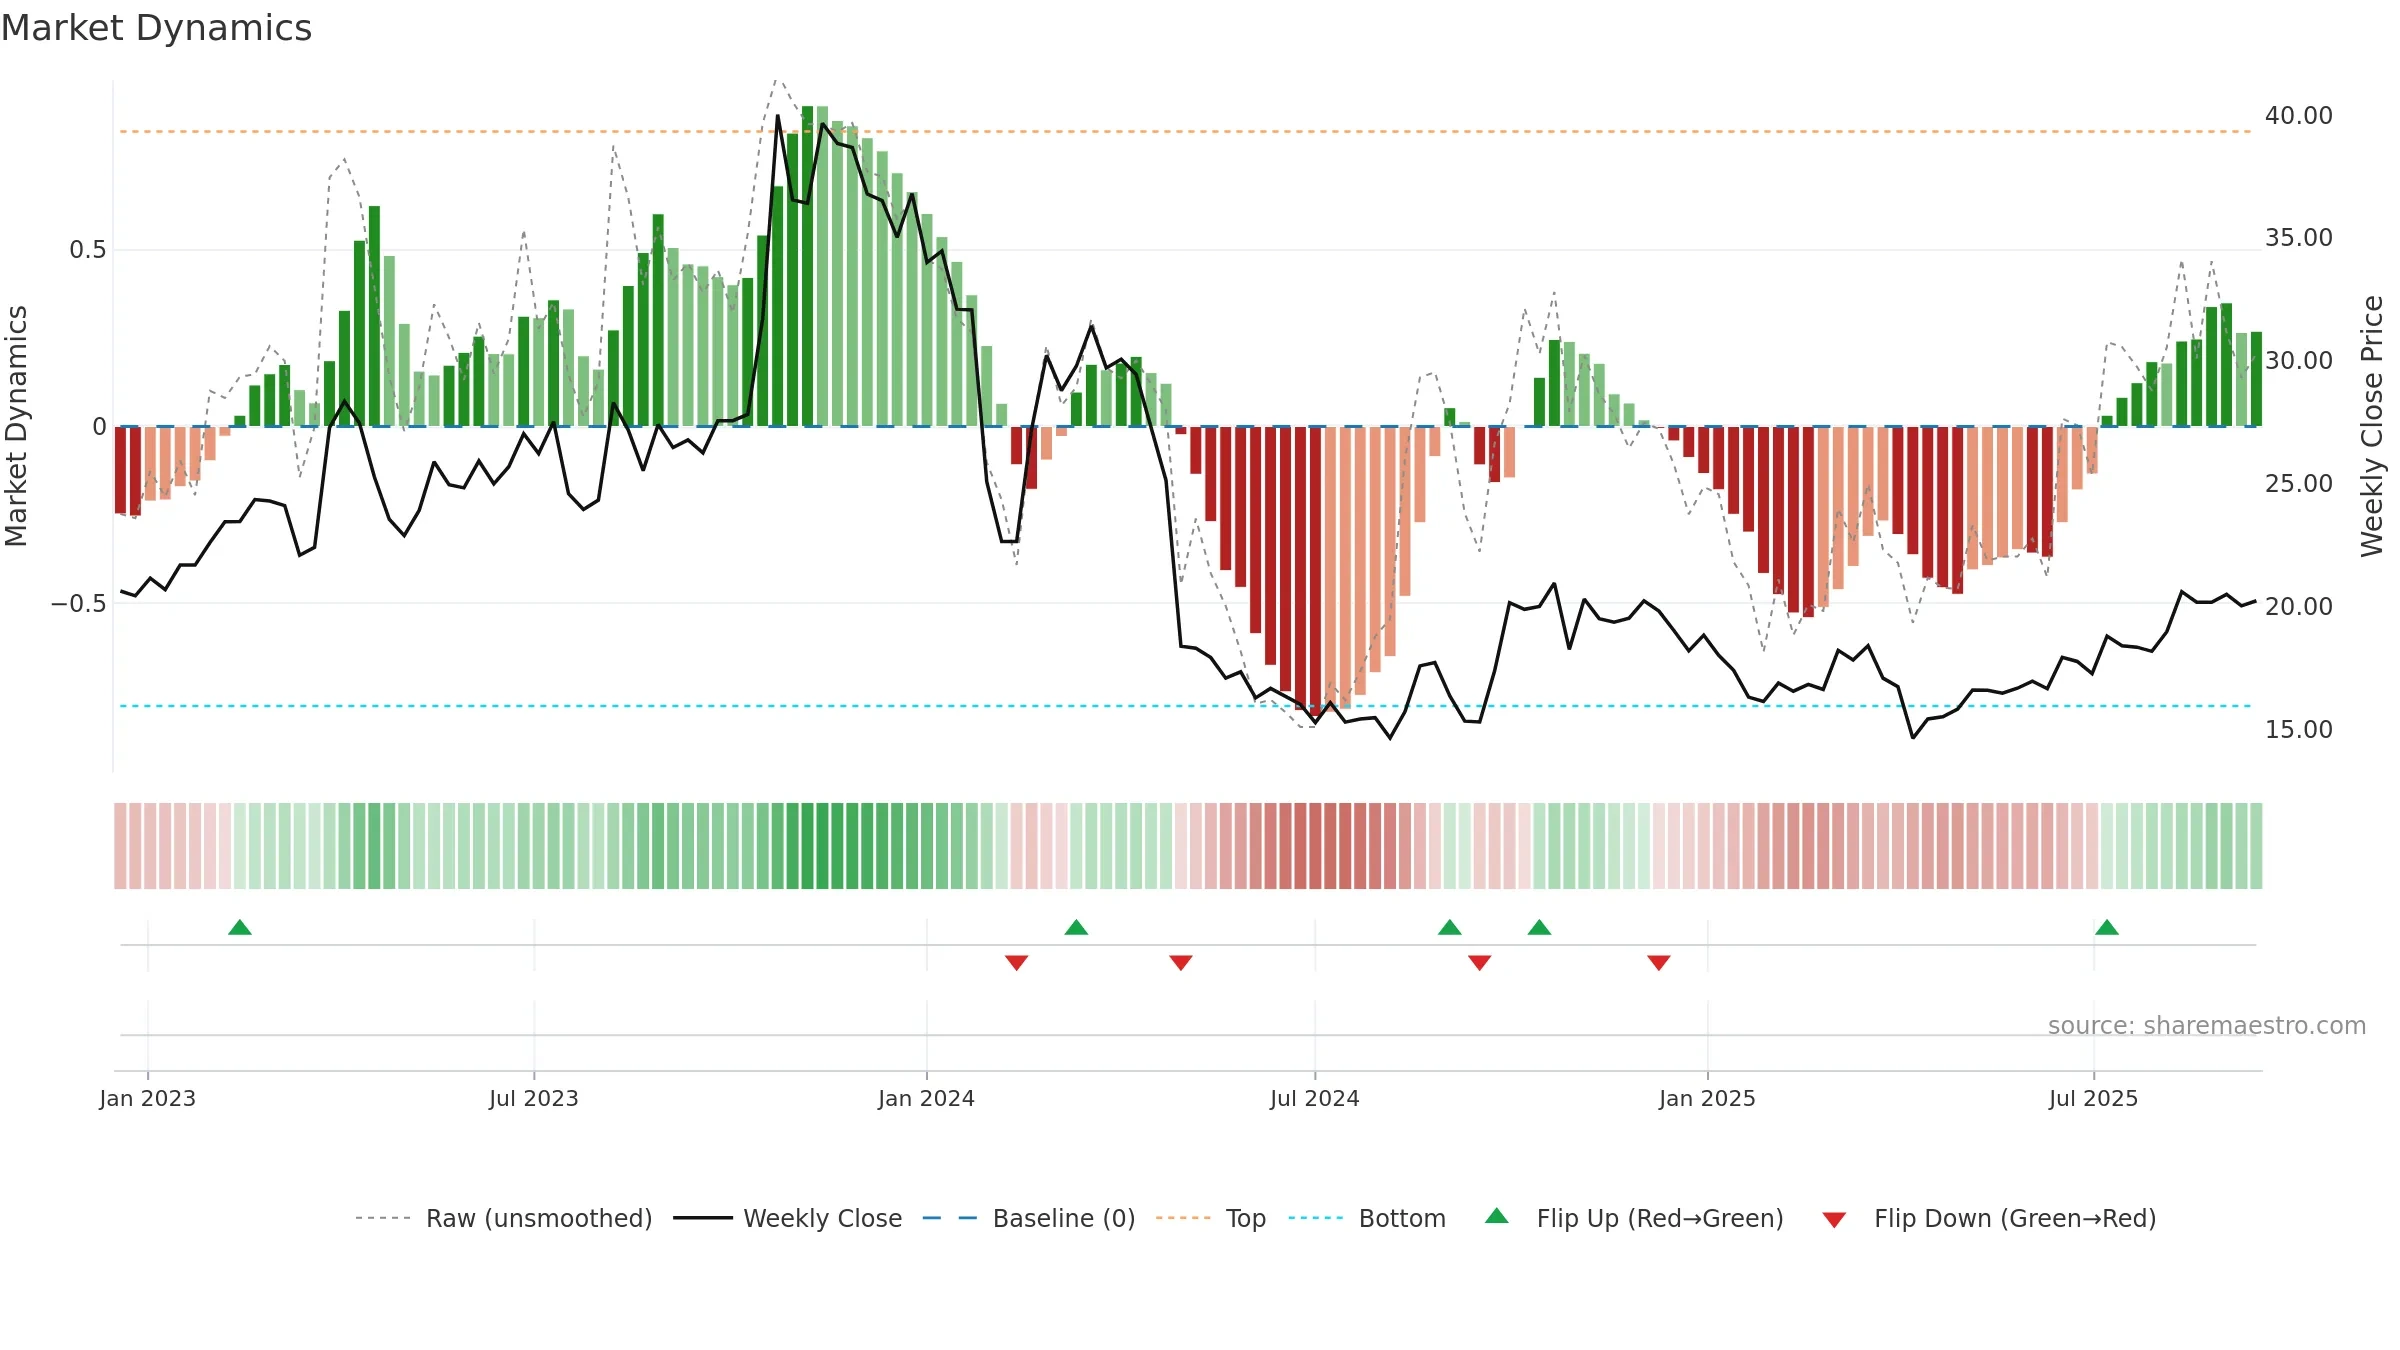The width and height of the screenshot is (2400, 1350).
Task: Click the Market Dynamics y-axis title
Action: pos(17,426)
